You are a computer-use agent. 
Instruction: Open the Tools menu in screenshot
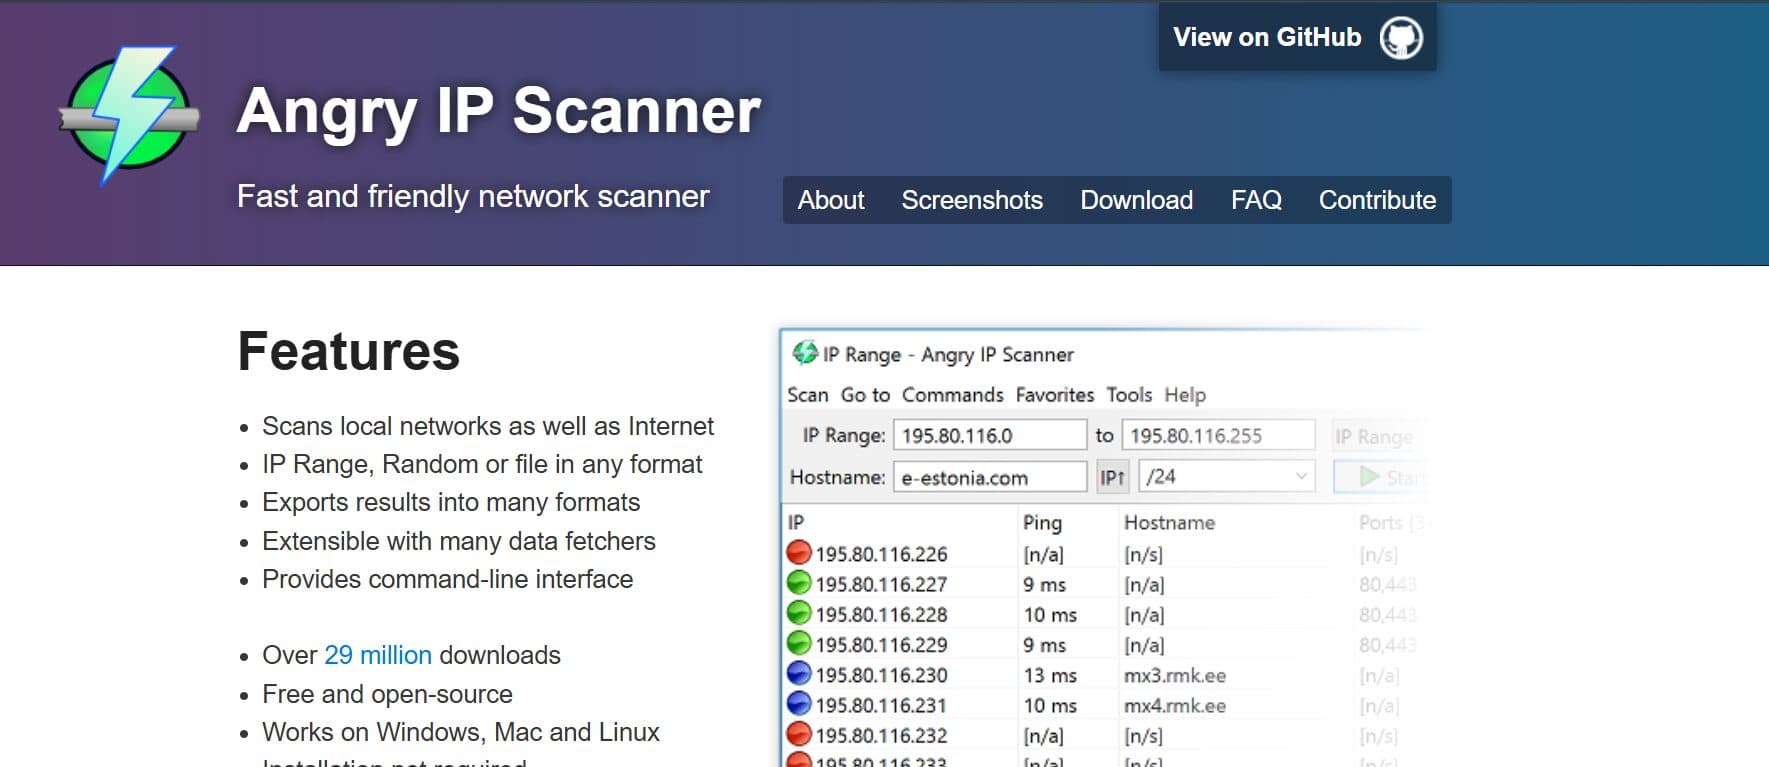point(1129,395)
